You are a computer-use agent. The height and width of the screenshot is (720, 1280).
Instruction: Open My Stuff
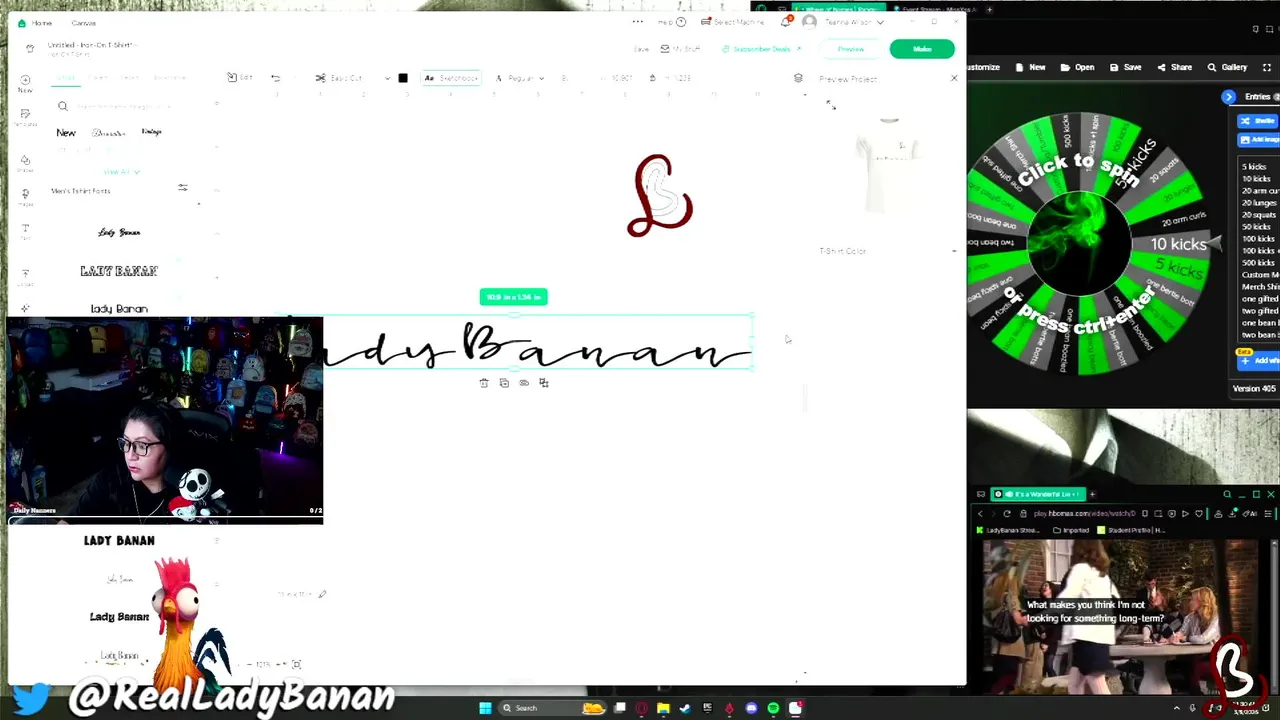tap(679, 49)
